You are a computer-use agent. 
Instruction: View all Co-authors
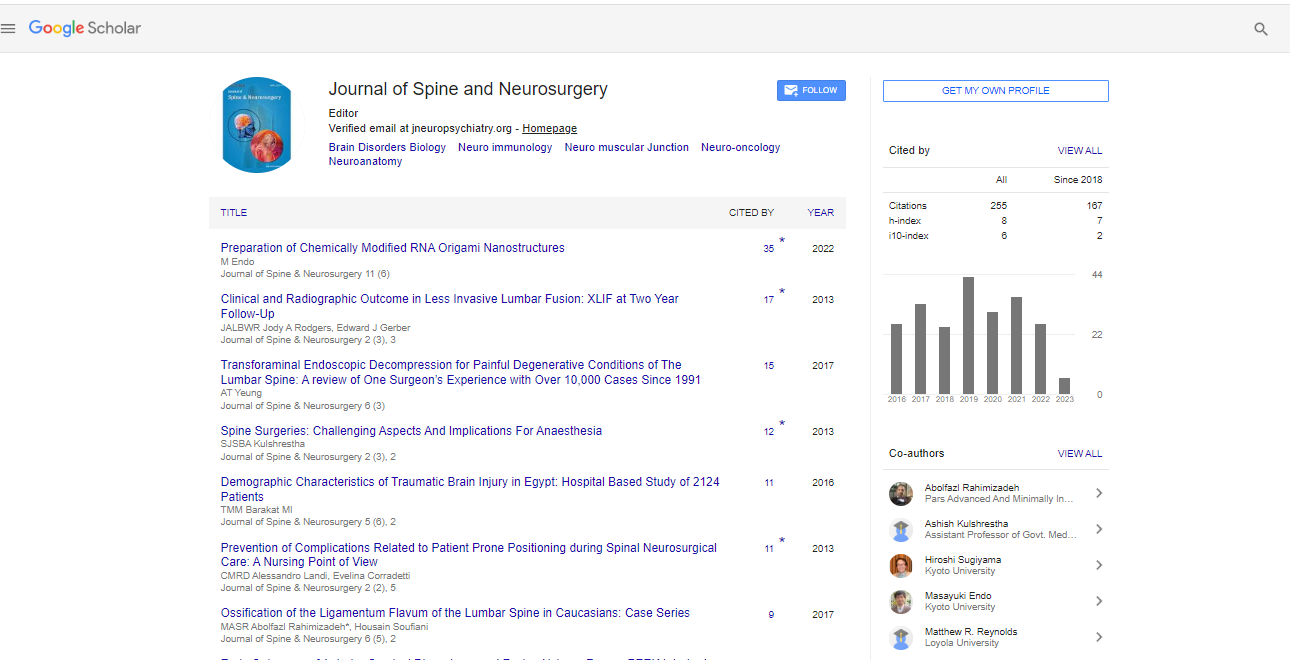[1080, 454]
